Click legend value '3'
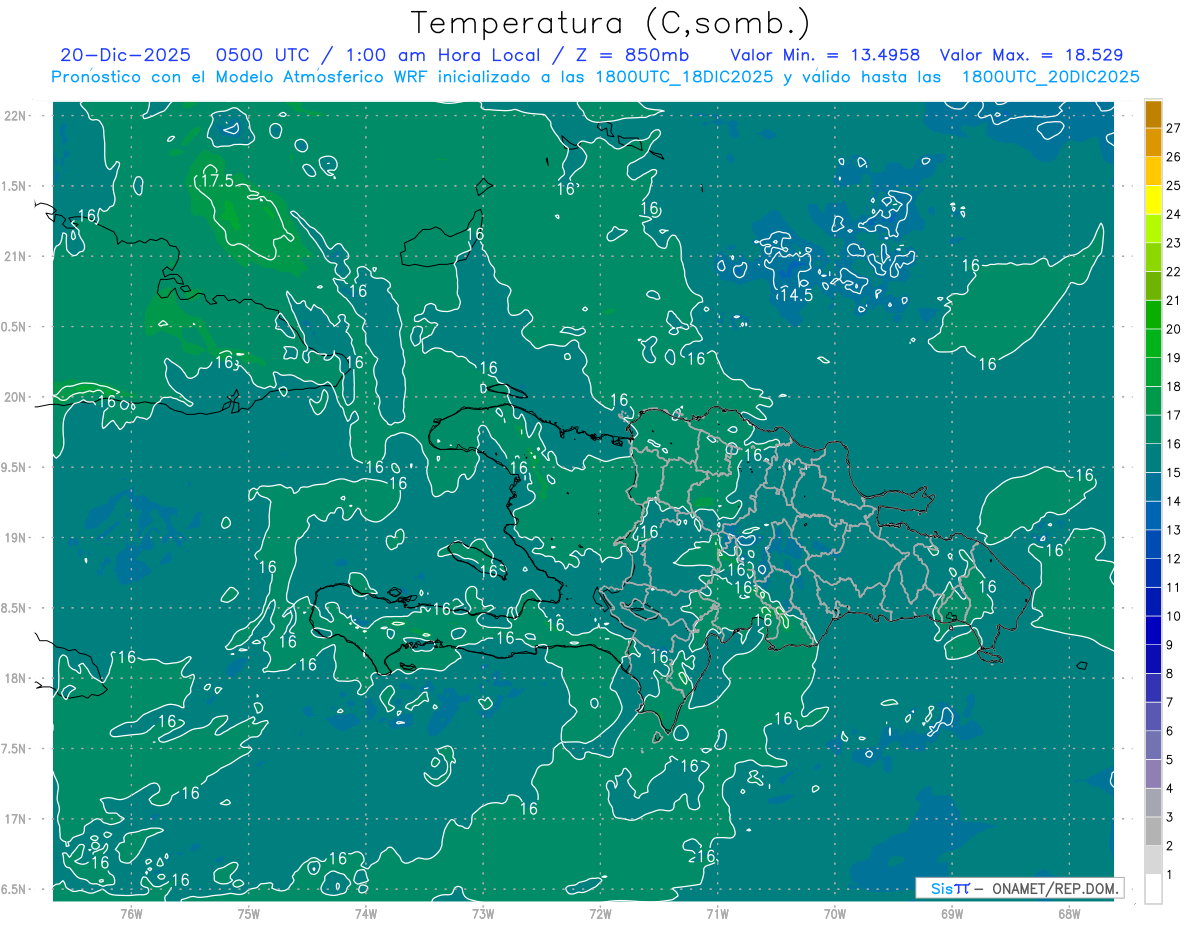 pyautogui.click(x=1169, y=817)
